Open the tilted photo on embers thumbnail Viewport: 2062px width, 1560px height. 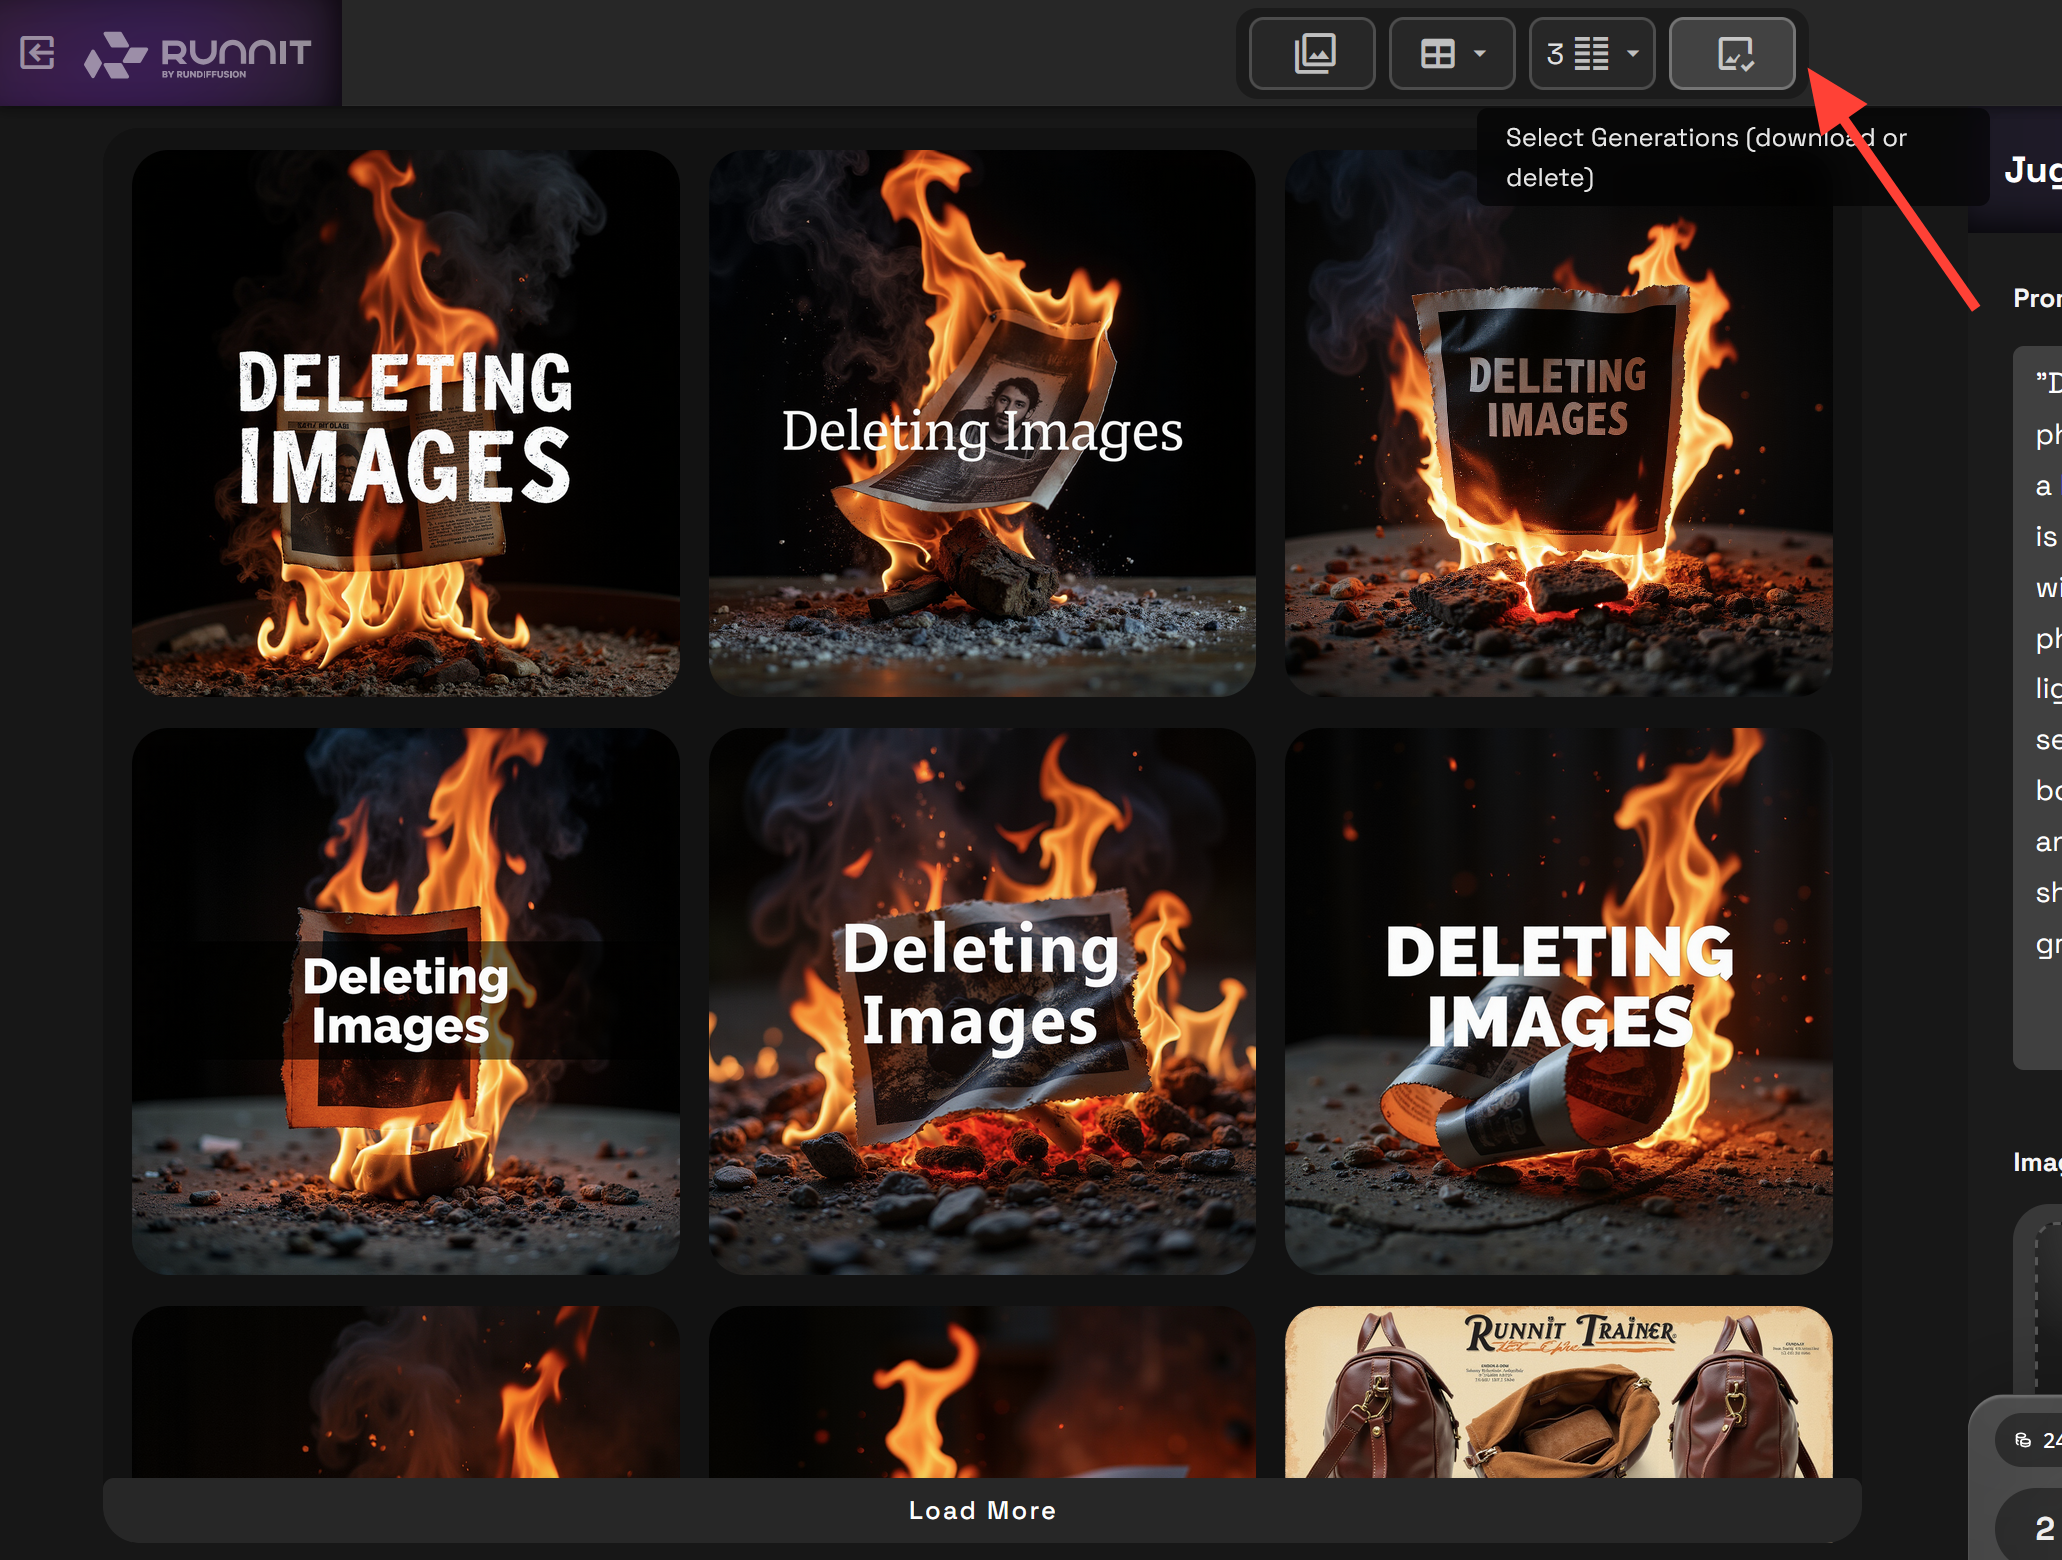982,1001
